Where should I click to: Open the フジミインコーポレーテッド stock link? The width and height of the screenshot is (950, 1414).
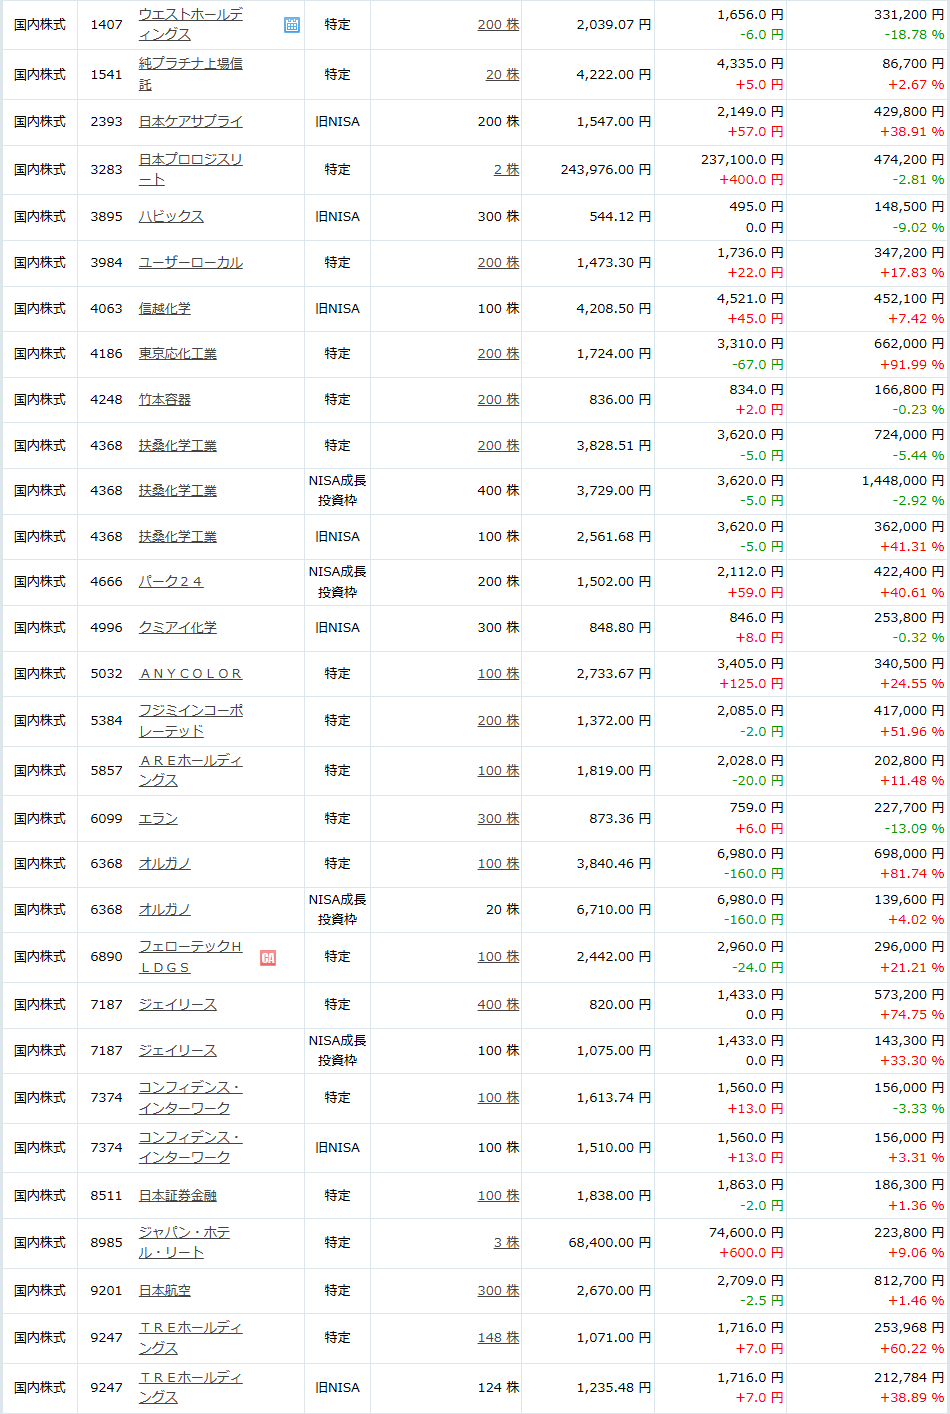click(x=190, y=720)
